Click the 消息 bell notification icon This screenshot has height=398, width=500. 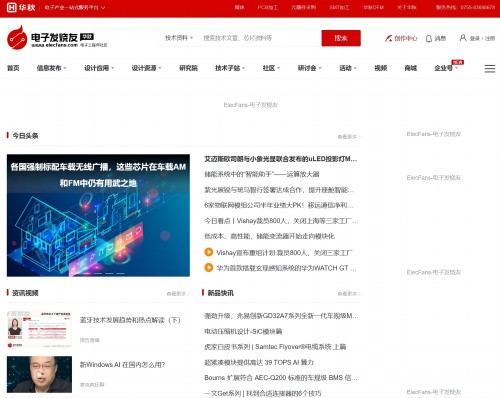[x=429, y=39]
